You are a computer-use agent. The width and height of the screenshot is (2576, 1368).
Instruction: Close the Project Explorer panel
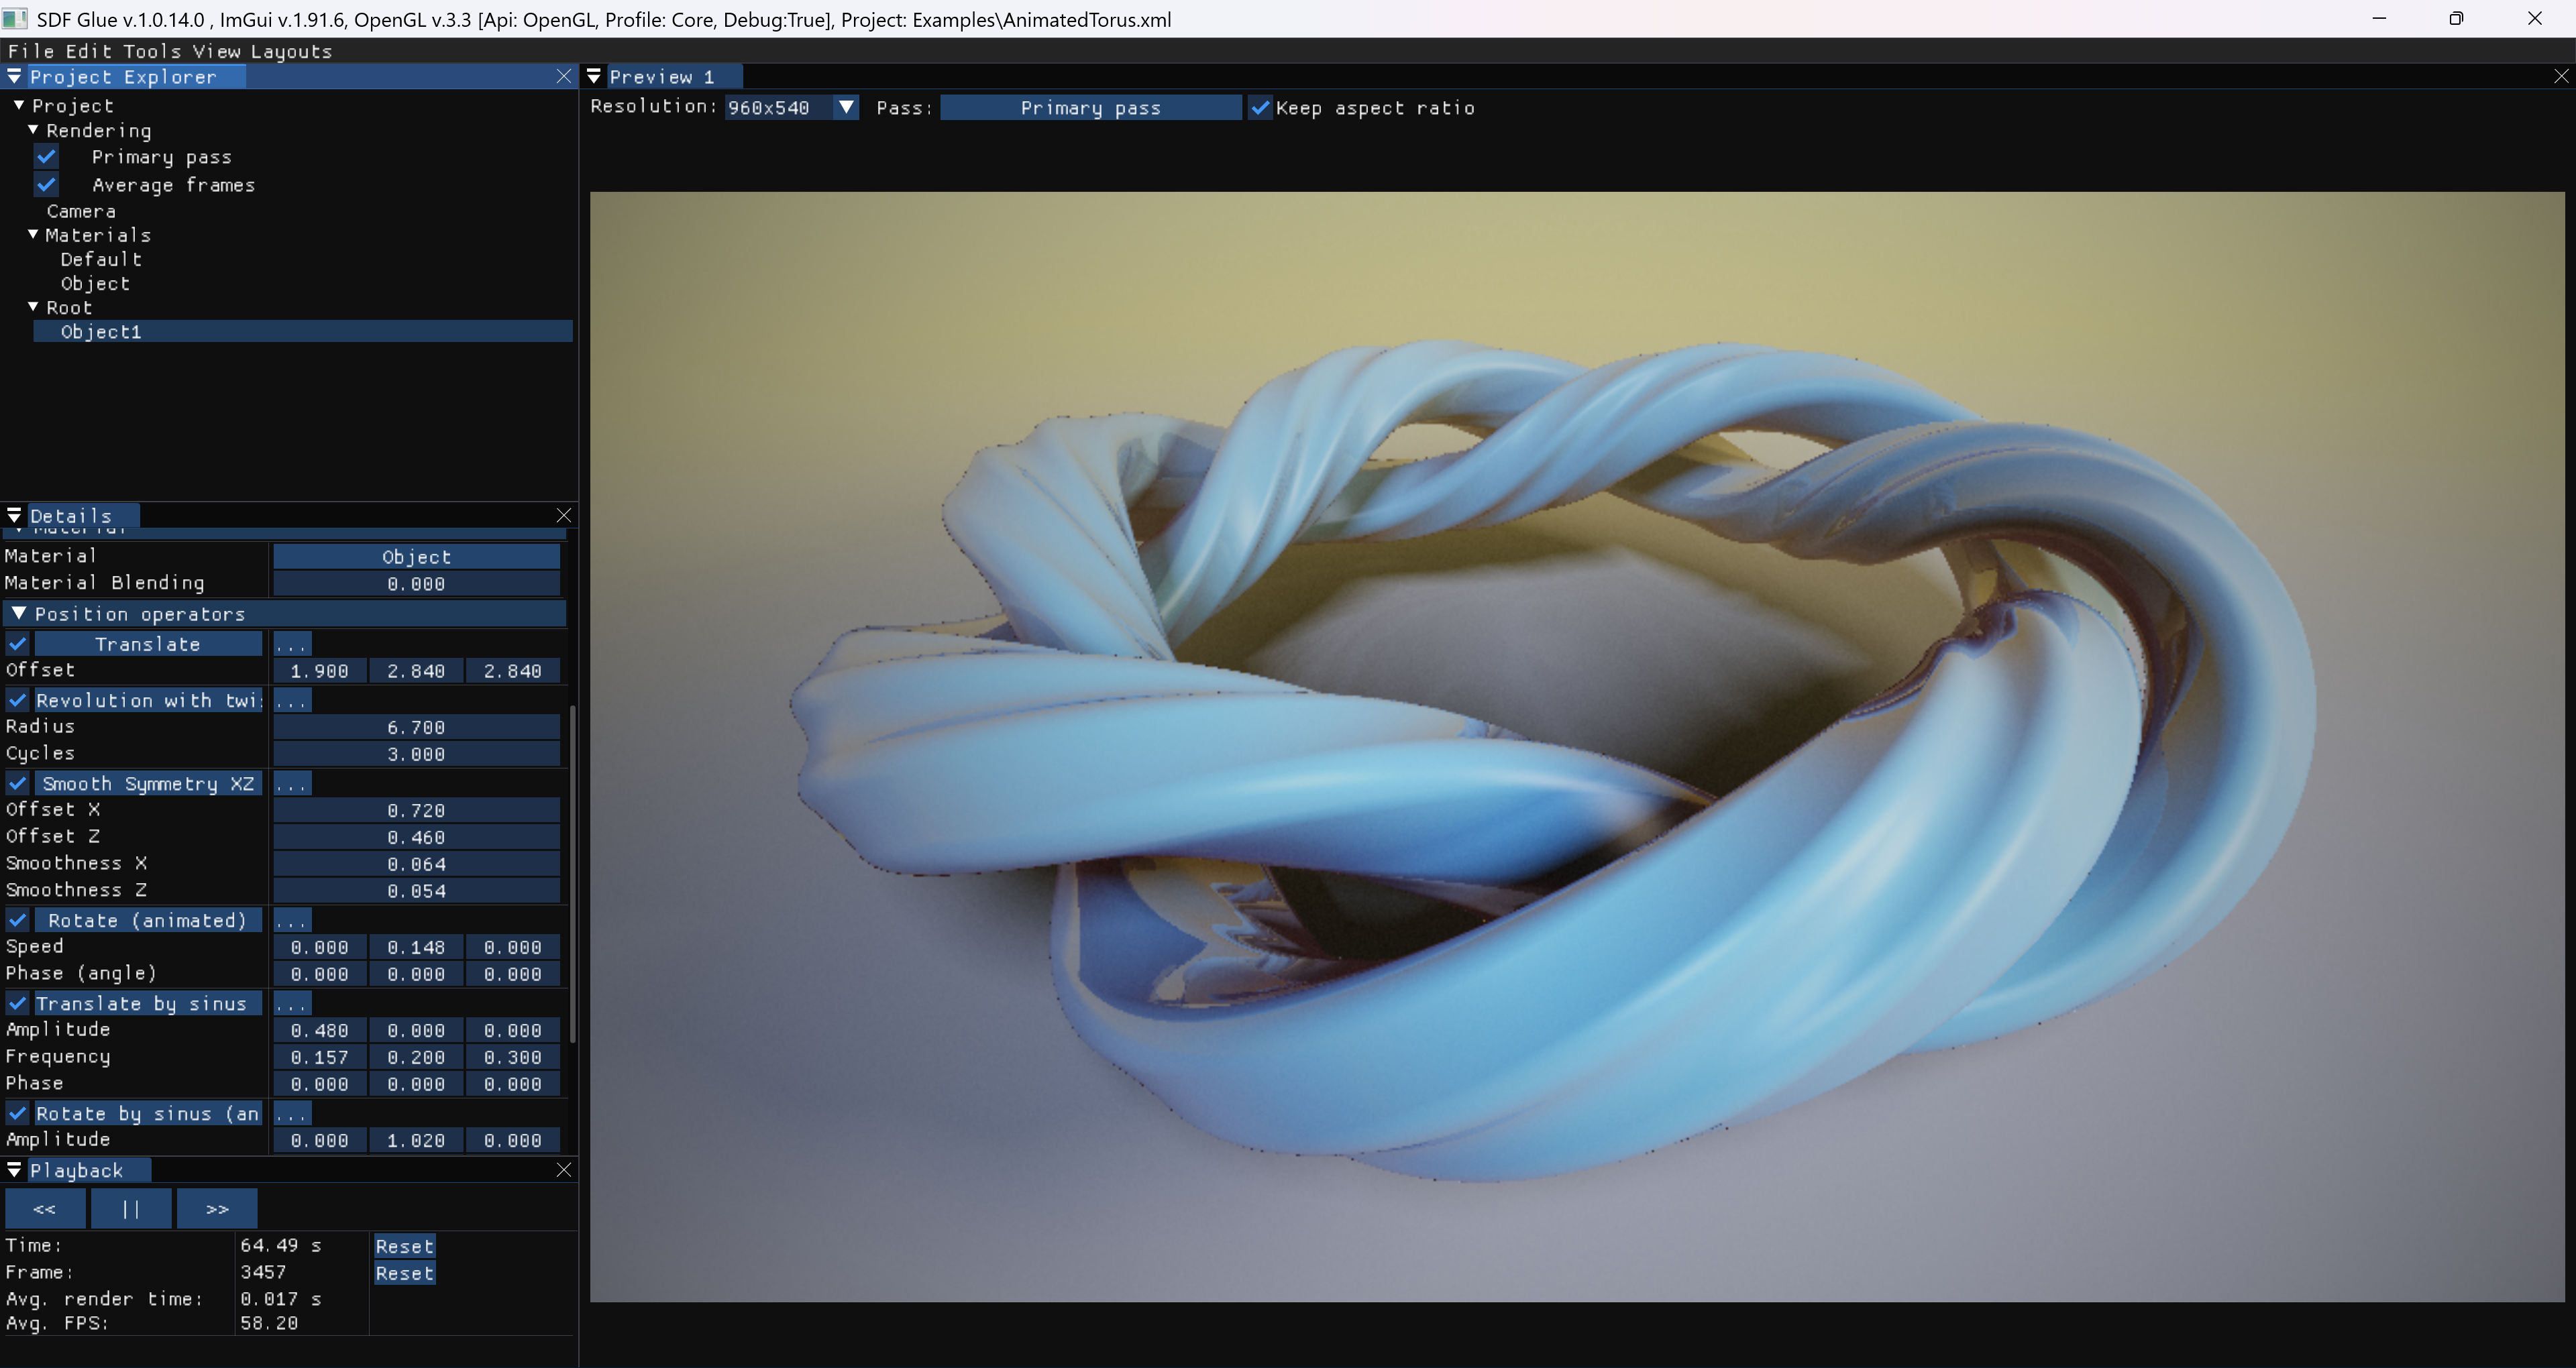click(564, 76)
